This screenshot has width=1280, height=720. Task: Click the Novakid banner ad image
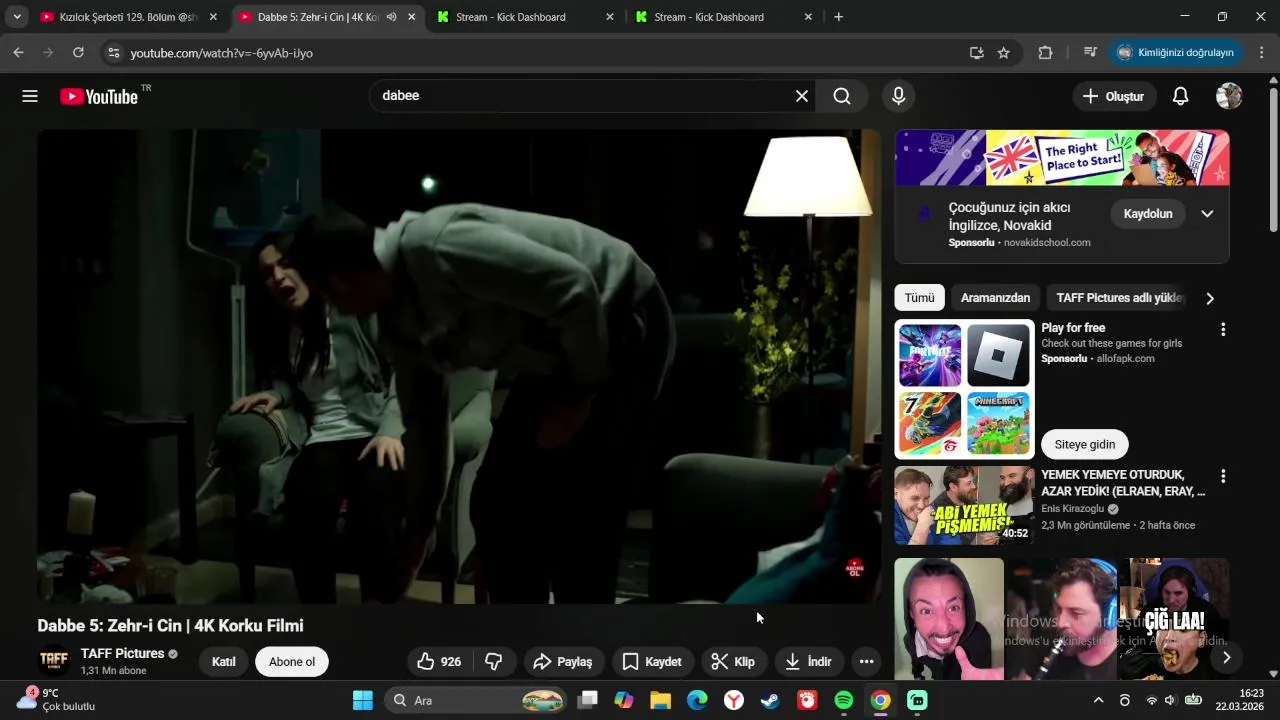click(1062, 158)
